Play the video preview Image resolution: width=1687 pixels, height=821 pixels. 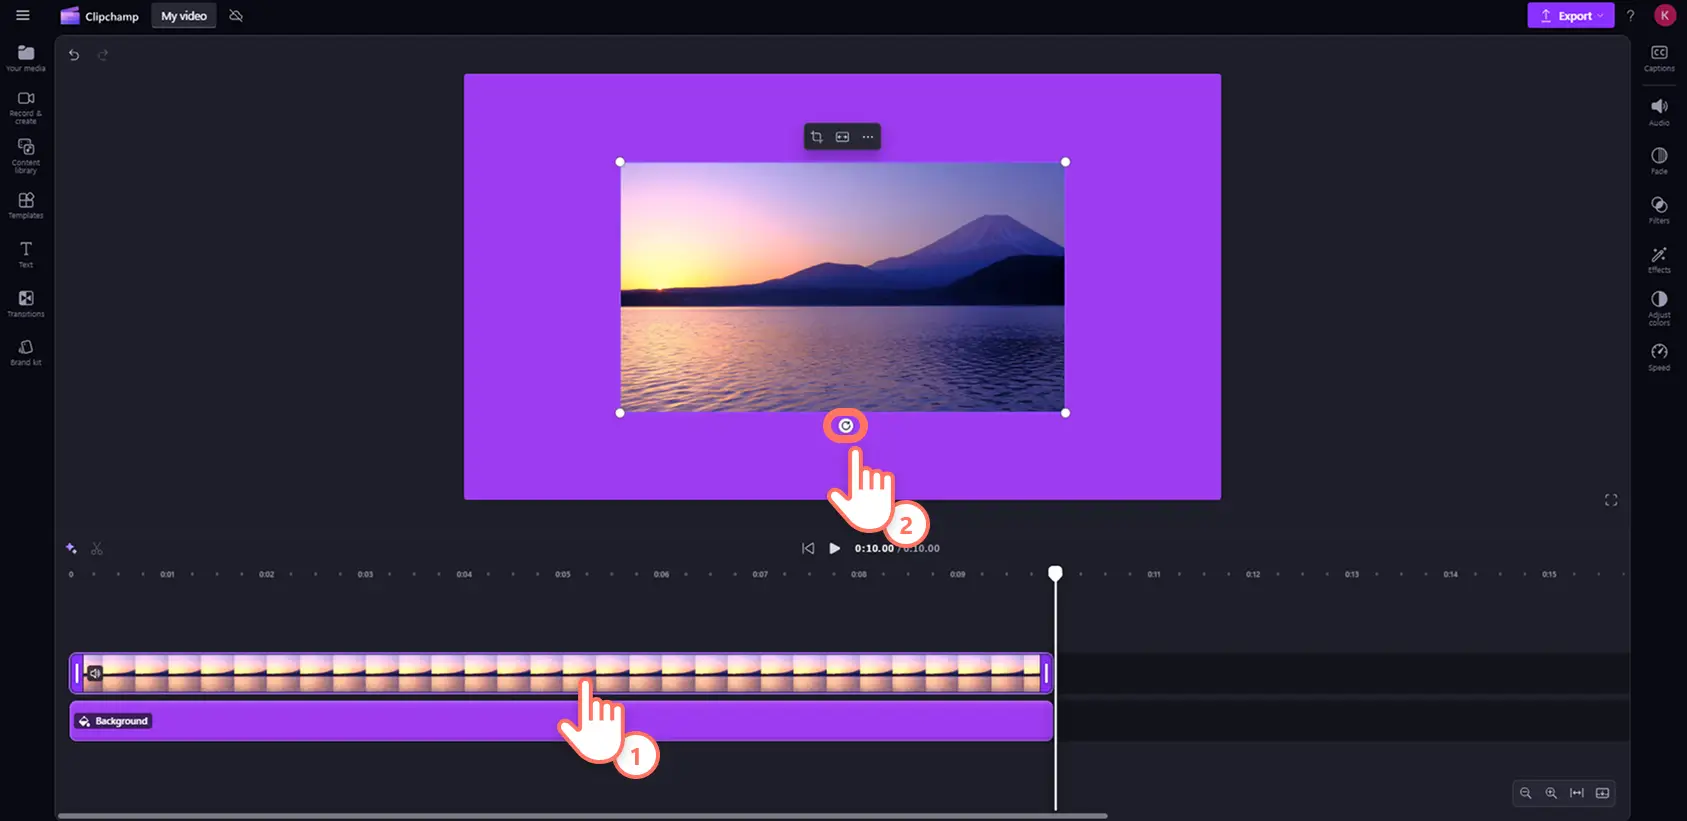click(835, 548)
